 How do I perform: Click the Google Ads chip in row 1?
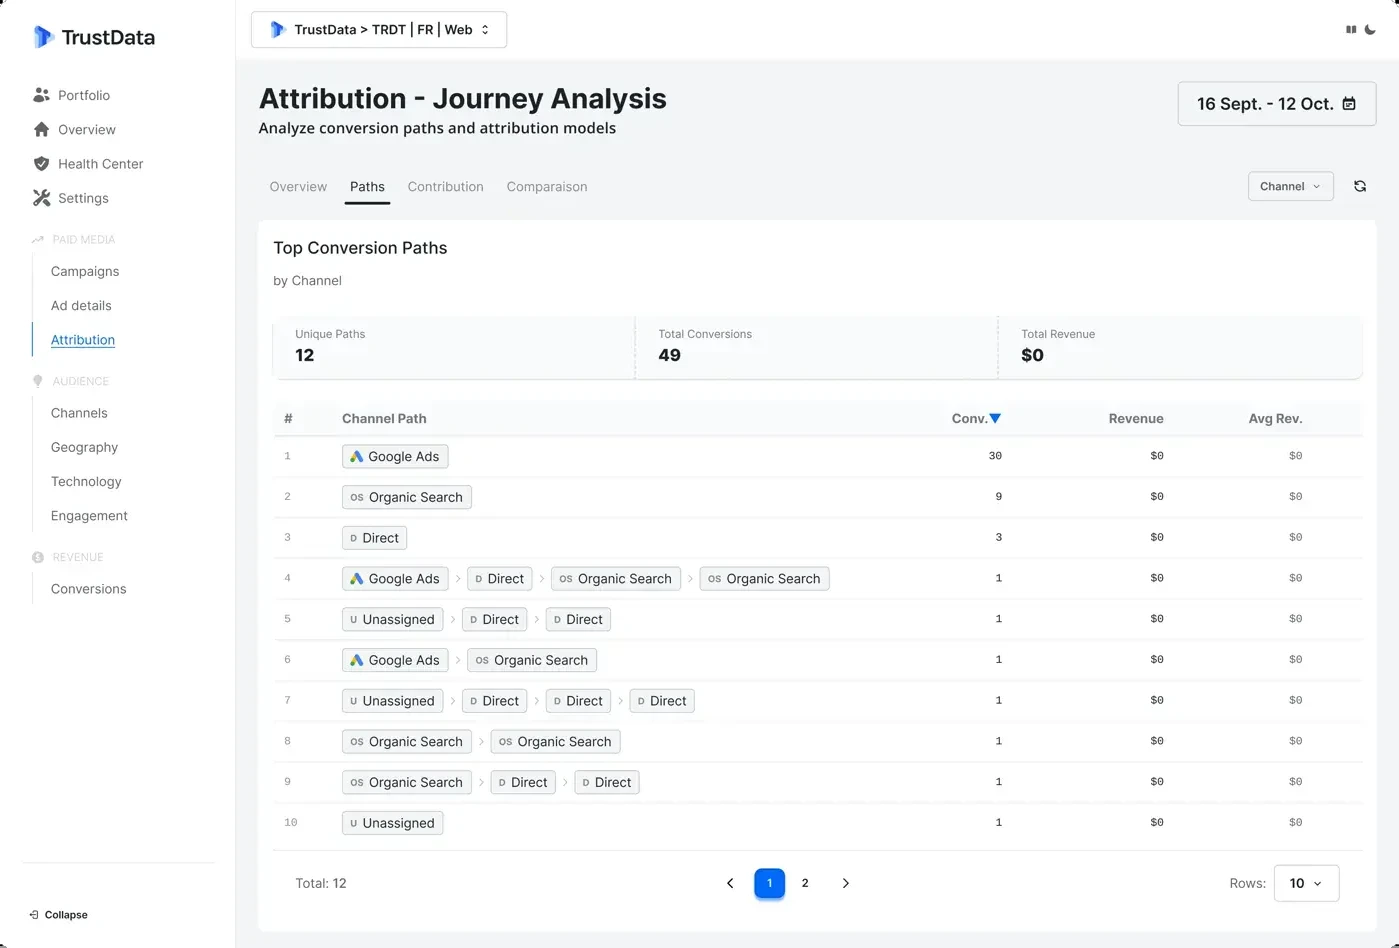395,456
